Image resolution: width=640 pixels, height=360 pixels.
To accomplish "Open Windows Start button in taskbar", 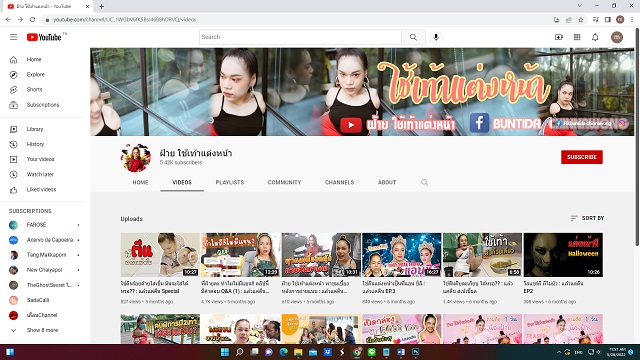I will pos(225,352).
